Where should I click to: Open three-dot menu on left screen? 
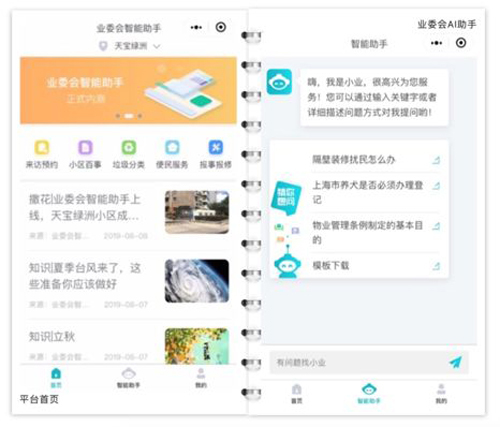tap(196, 27)
